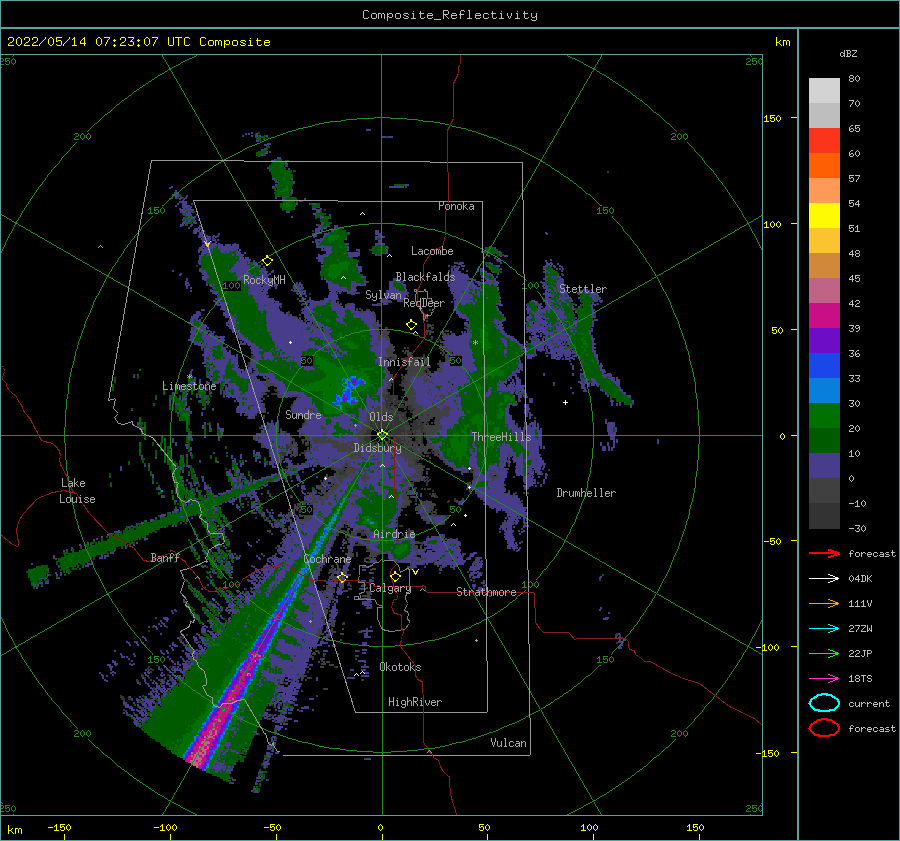This screenshot has height=841, width=900.
Task: Click the Banff label
Action: pyautogui.click(x=165, y=557)
